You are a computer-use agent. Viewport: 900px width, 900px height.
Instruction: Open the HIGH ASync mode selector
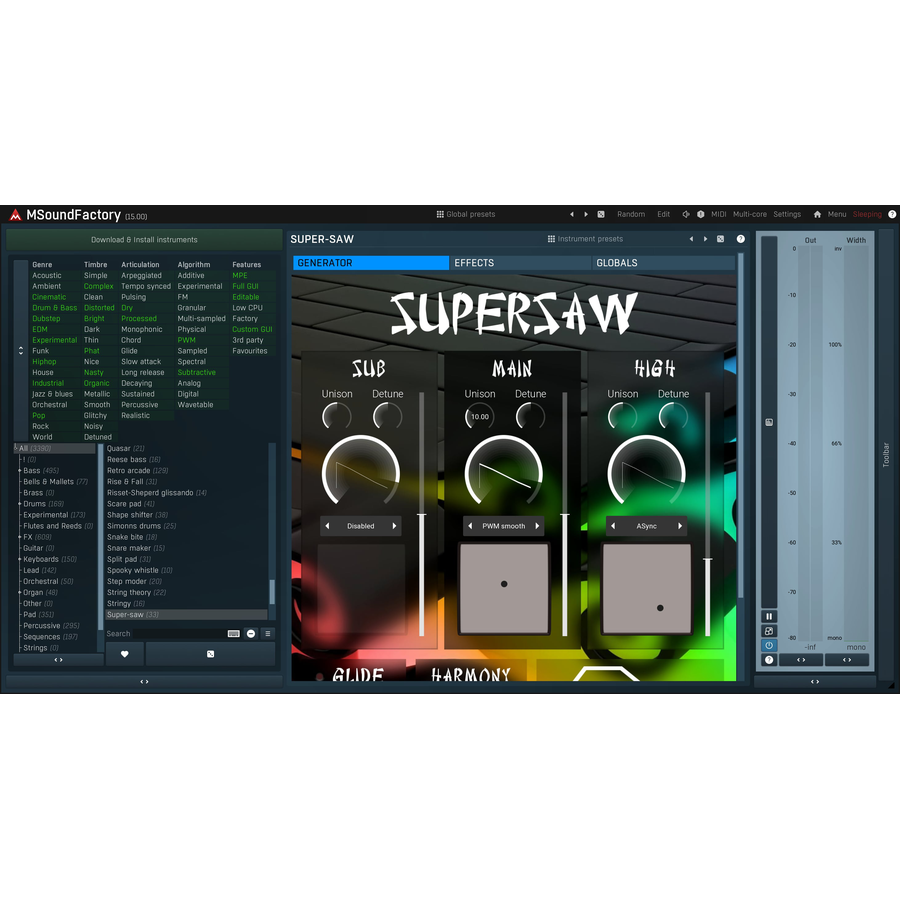[646, 526]
